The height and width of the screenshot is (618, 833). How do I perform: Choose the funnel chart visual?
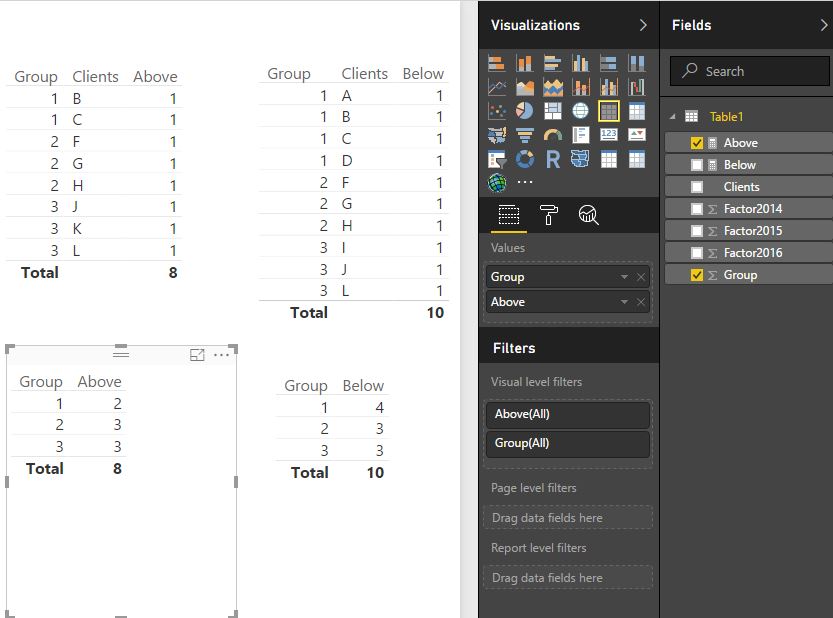[x=524, y=135]
